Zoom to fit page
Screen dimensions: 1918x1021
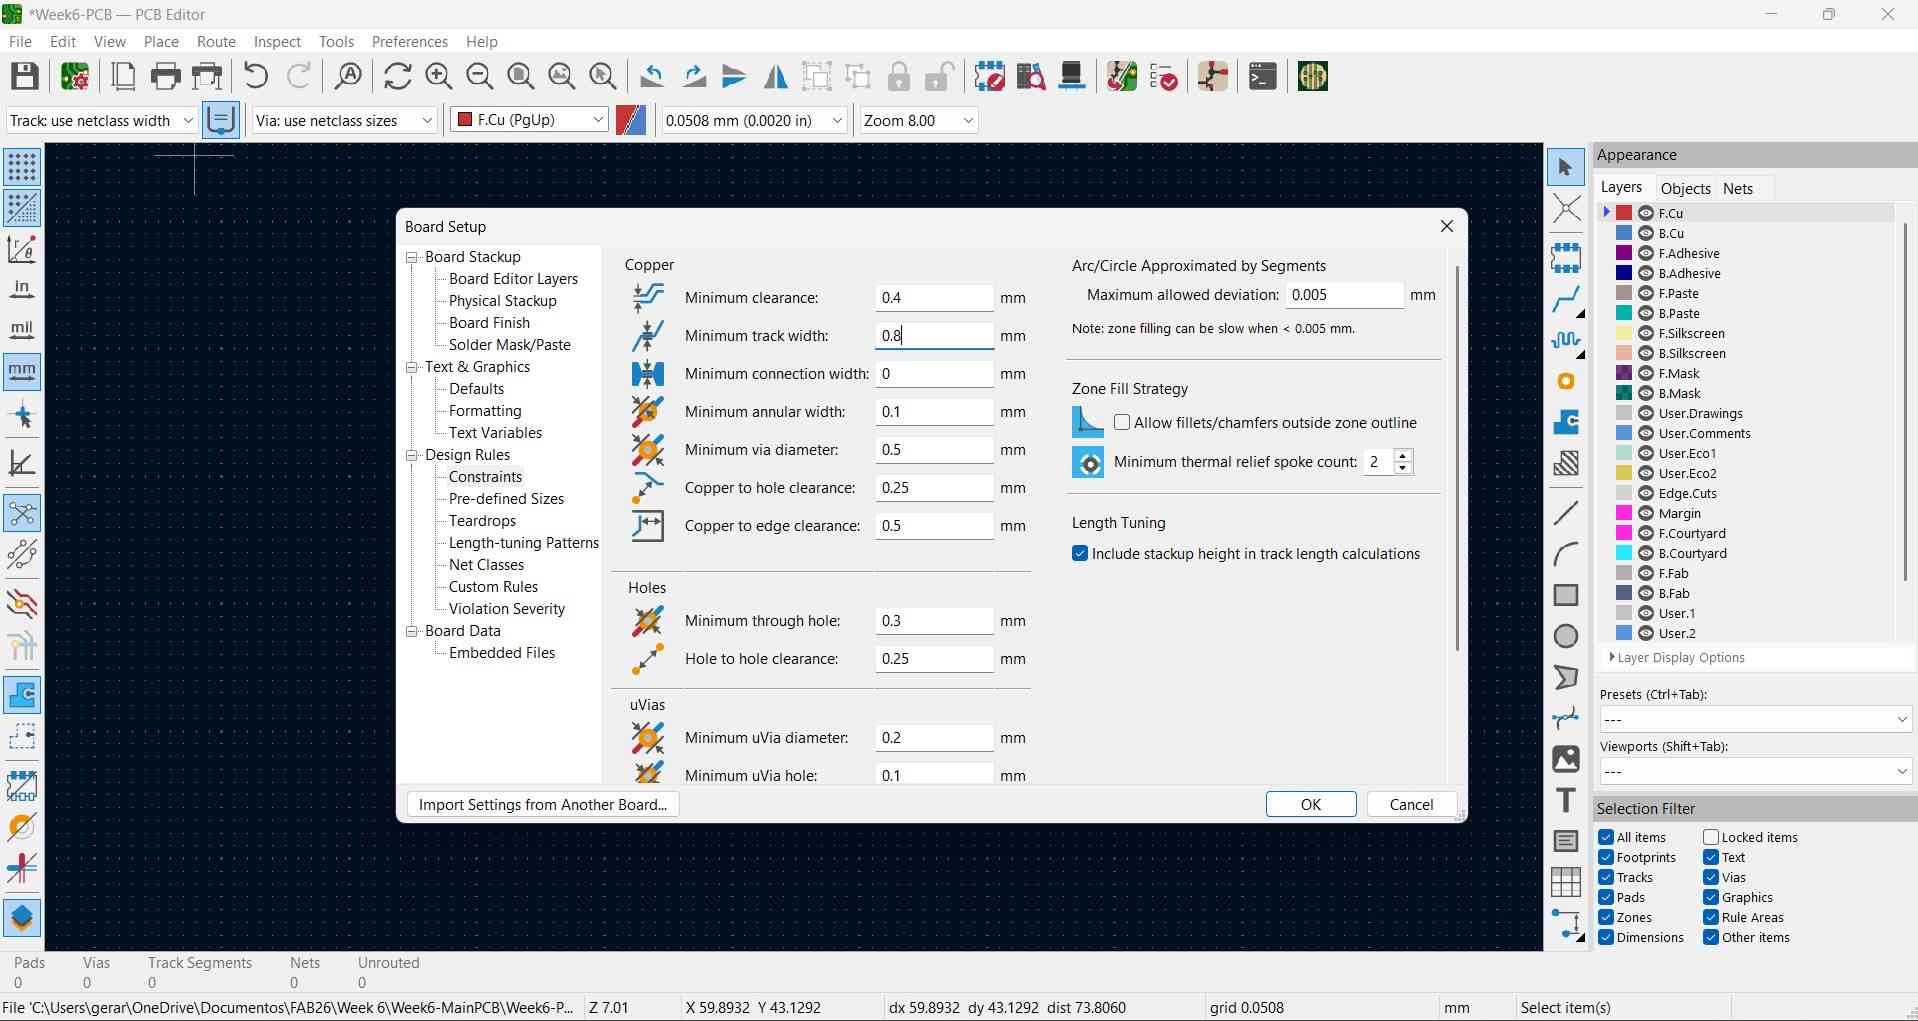click(520, 77)
